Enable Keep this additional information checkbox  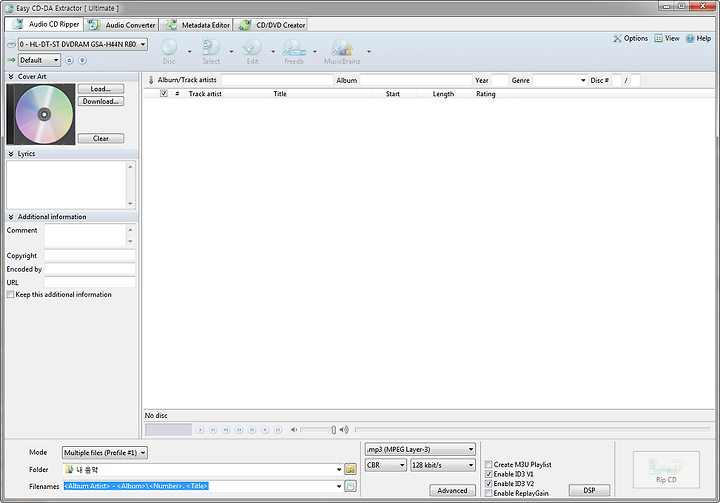tap(10, 294)
